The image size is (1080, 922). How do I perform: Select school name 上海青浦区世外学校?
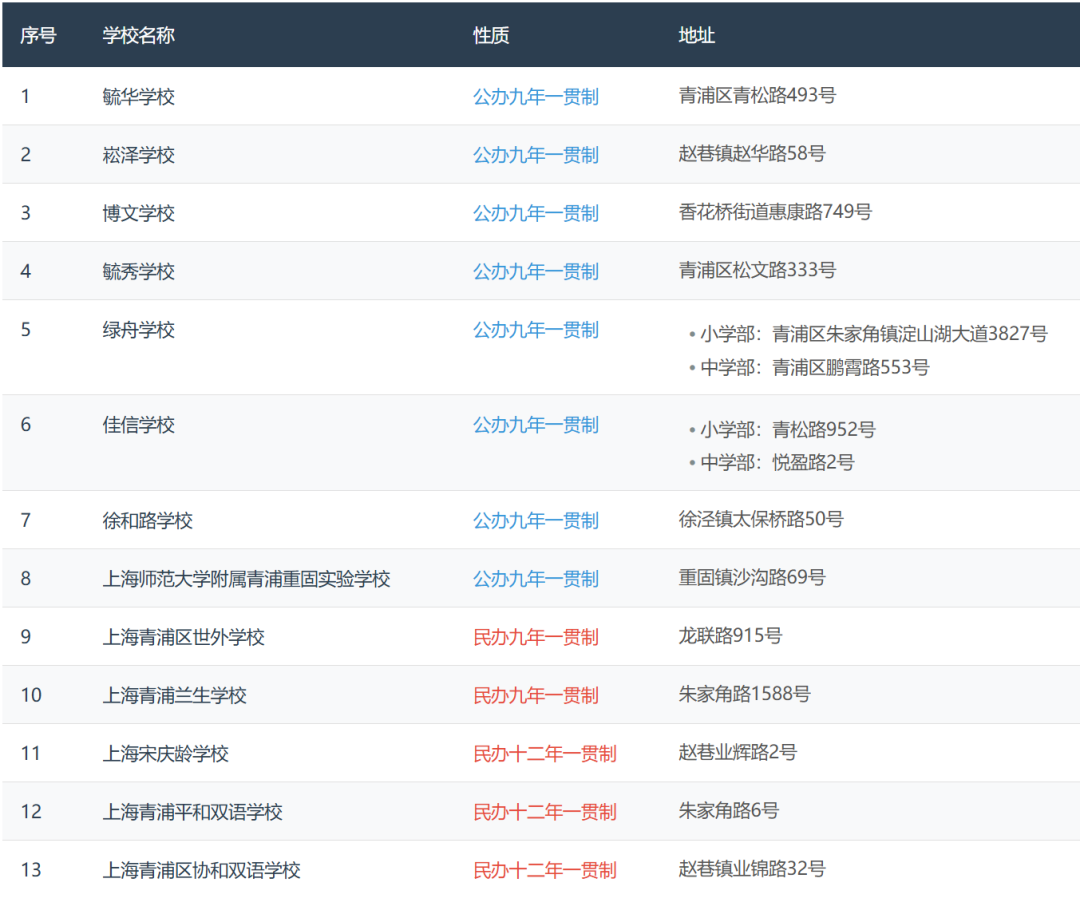(x=183, y=637)
